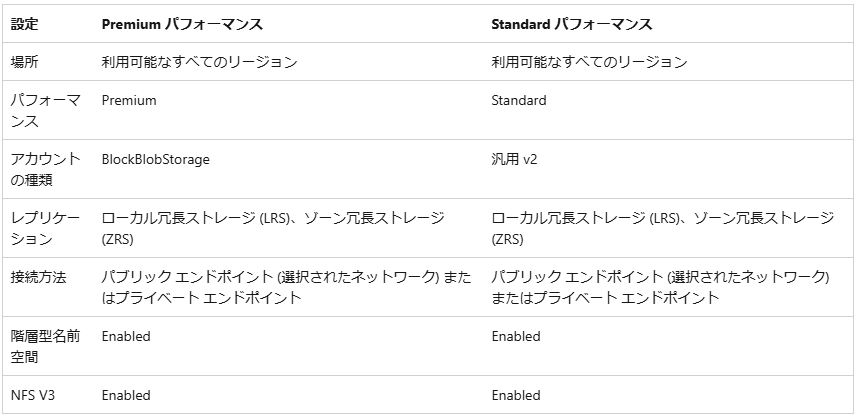Click the 階層型名前空間 row label
Screen dimensions: 857x418
coord(46,346)
